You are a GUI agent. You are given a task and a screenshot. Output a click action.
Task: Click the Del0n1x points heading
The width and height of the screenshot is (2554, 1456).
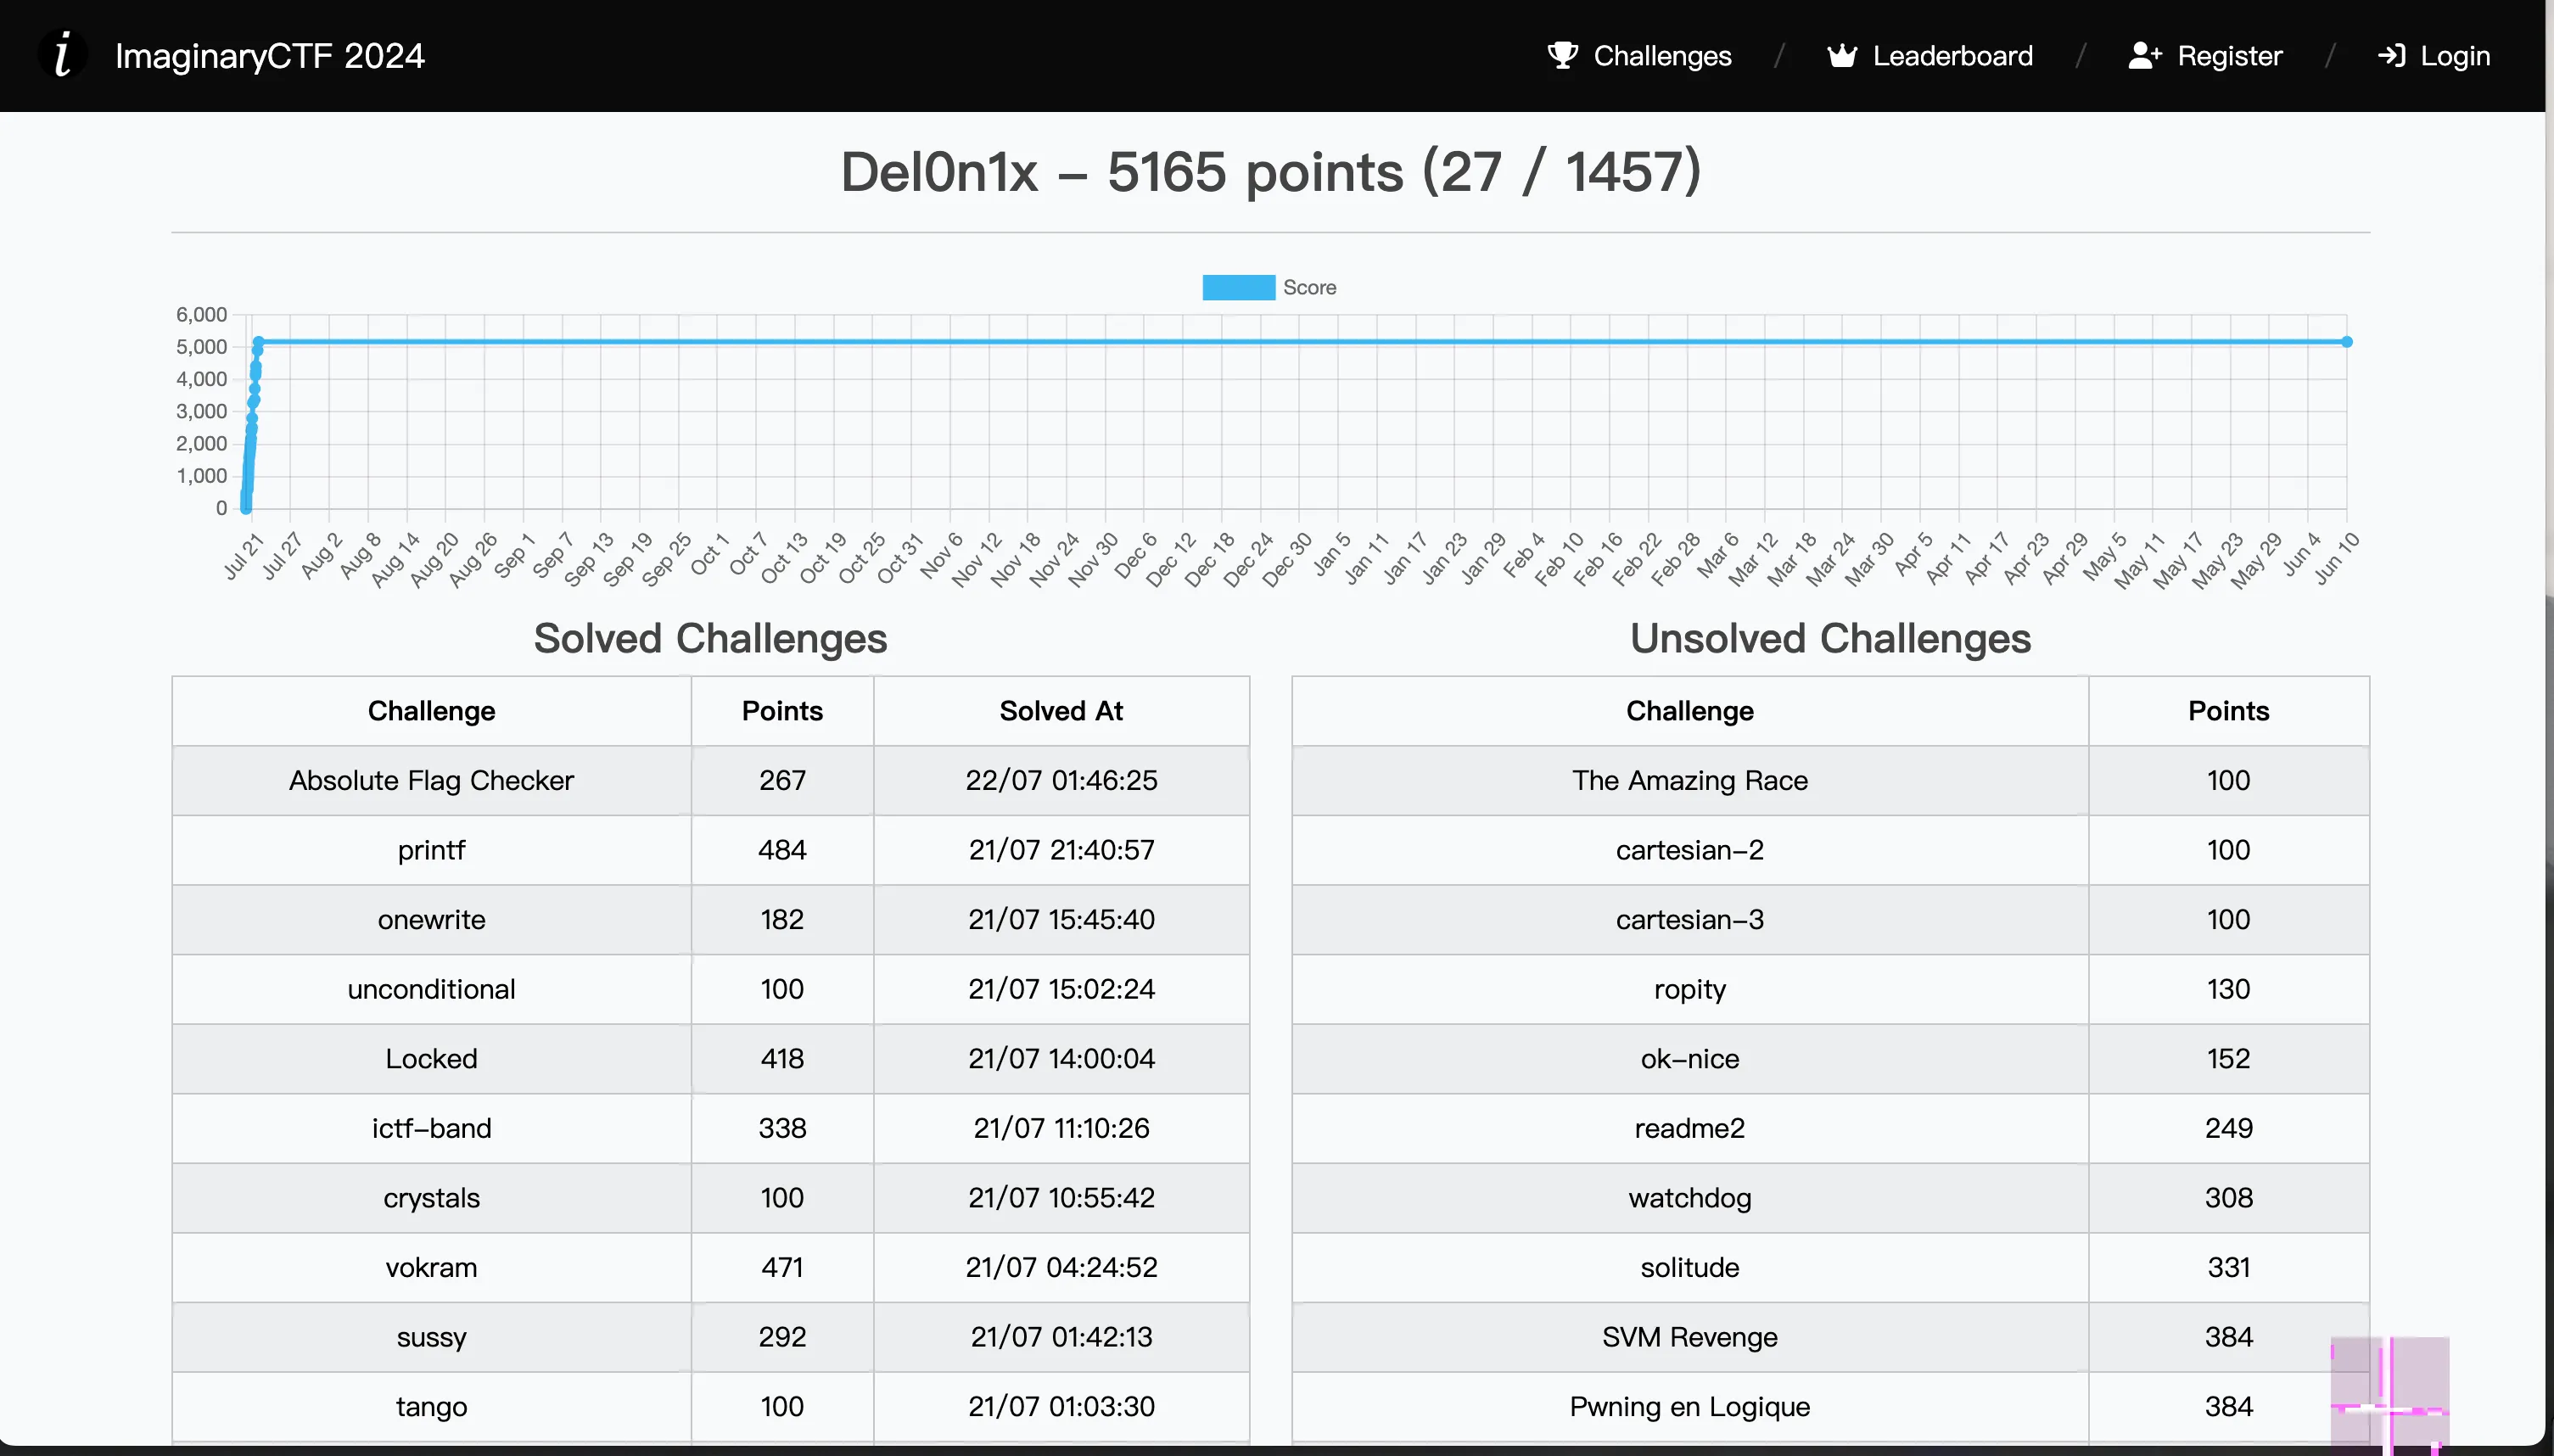pos(1270,171)
